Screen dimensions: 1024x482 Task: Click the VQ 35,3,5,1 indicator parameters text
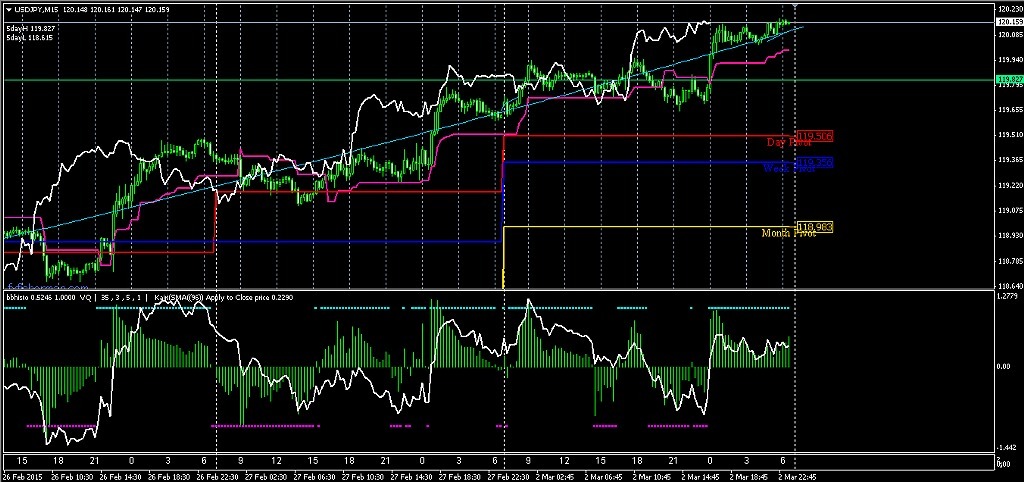(x=115, y=297)
